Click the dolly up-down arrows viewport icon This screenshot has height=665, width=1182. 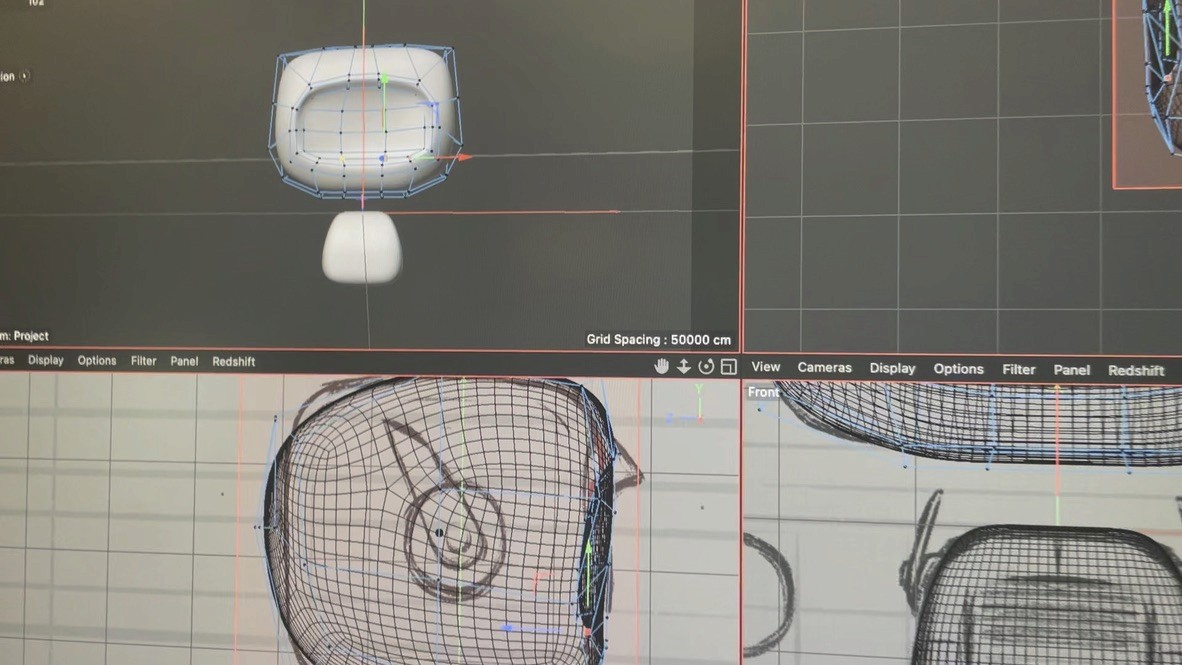[x=684, y=366]
